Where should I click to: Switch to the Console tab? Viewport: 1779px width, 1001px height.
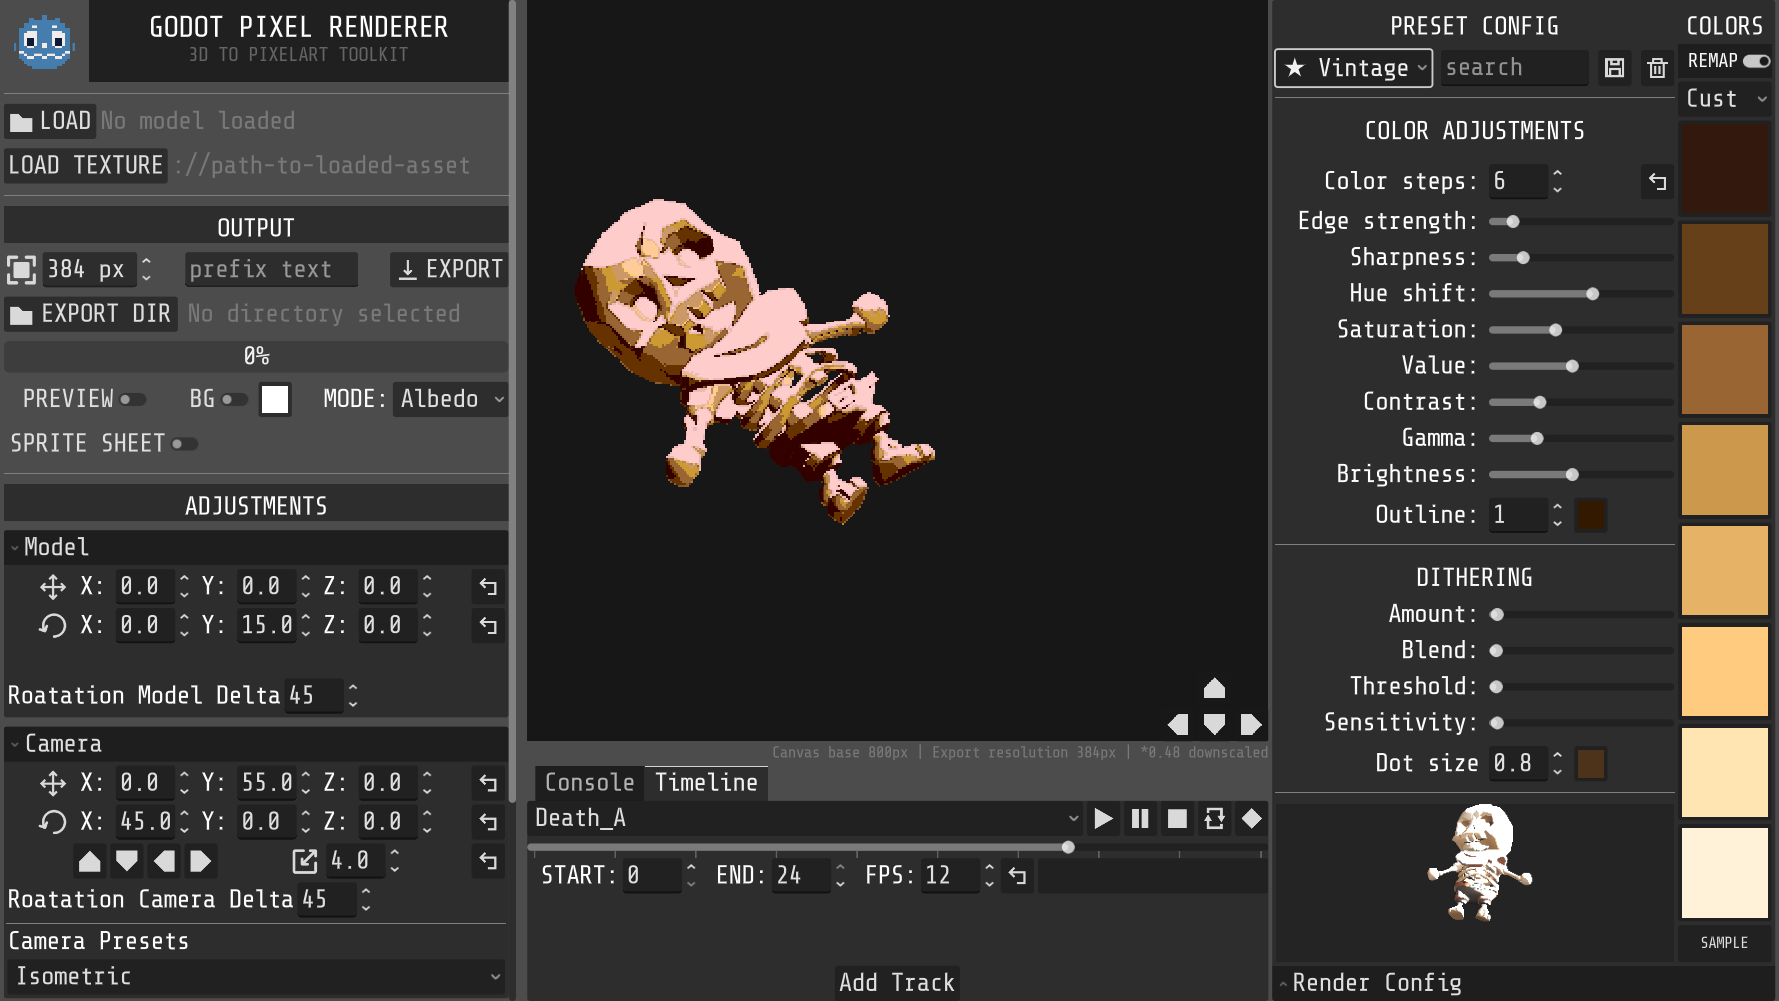[x=589, y=783]
